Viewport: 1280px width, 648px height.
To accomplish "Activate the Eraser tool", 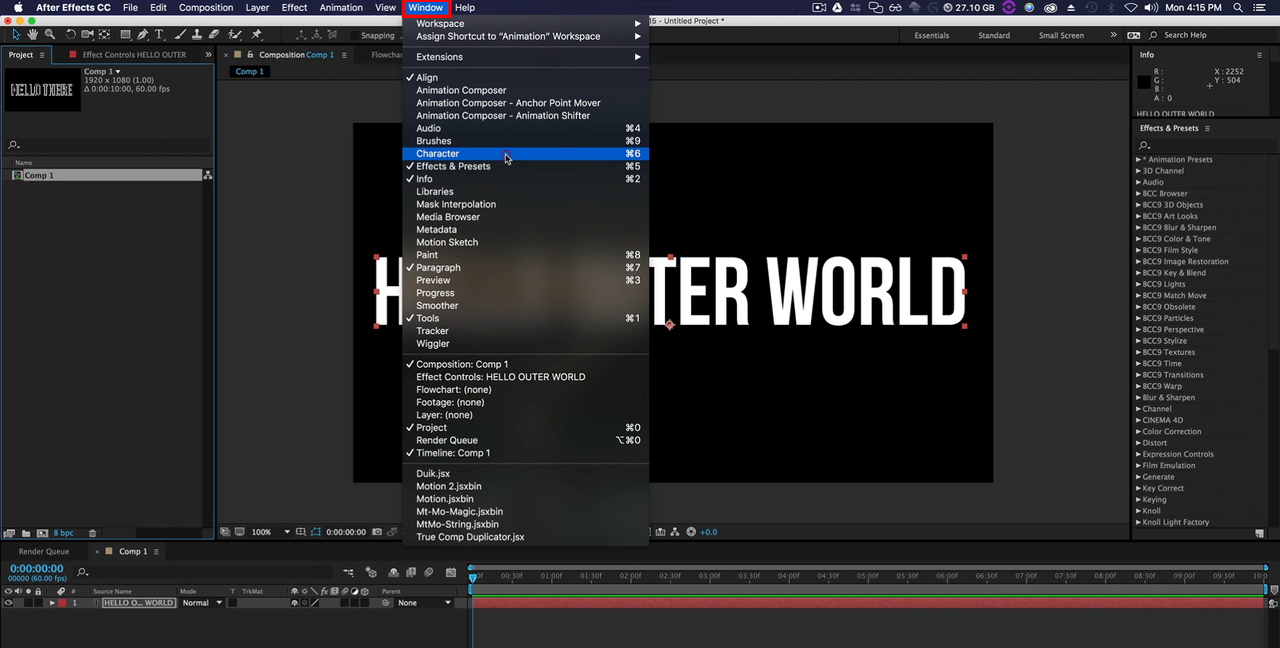I will pyautogui.click(x=214, y=35).
